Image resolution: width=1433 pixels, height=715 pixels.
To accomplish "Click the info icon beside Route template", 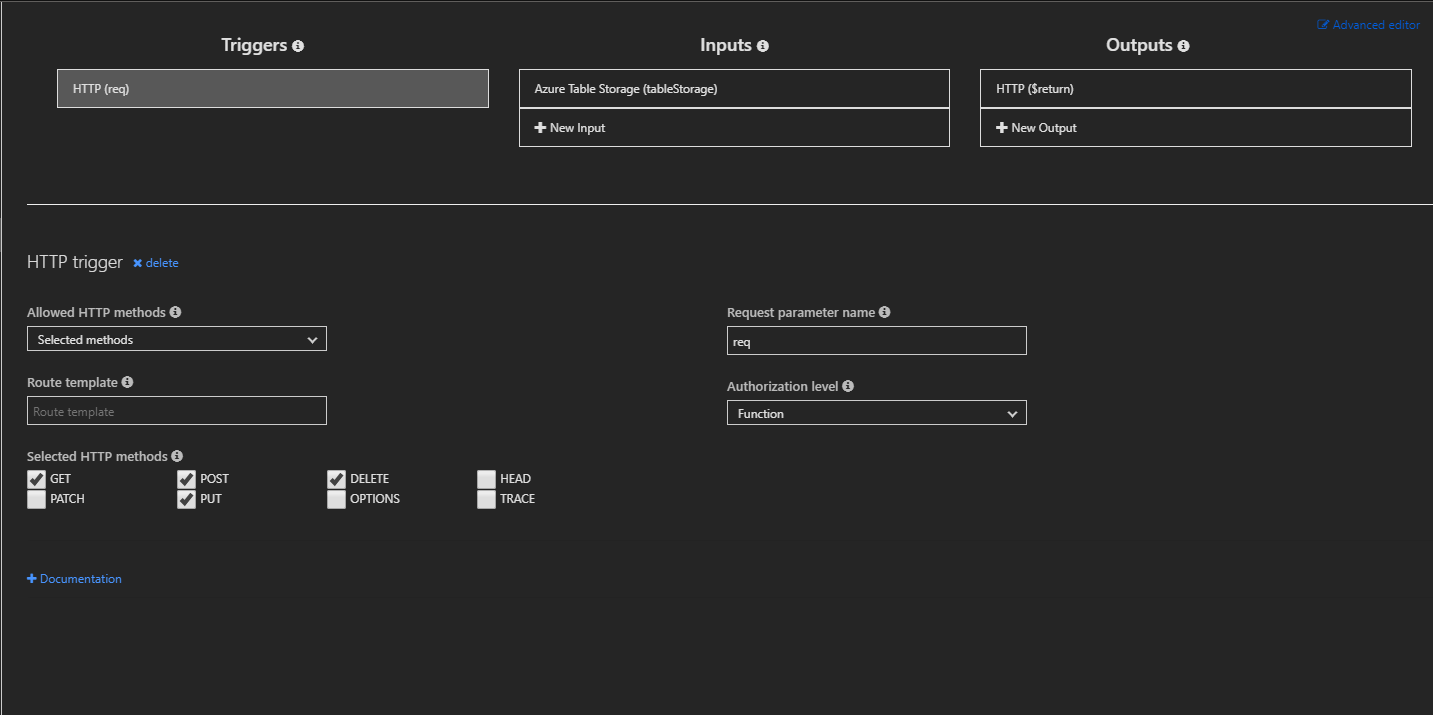I will 127,382.
